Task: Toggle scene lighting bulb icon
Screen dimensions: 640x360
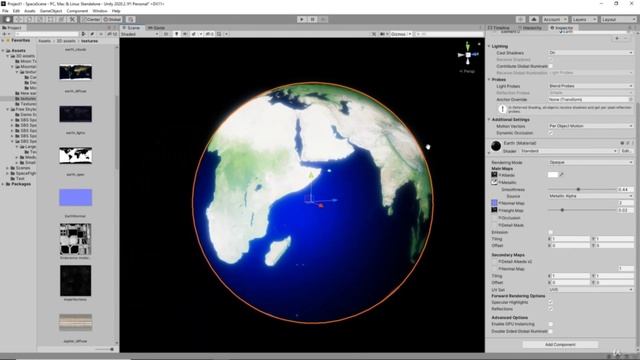Action: click(176, 34)
